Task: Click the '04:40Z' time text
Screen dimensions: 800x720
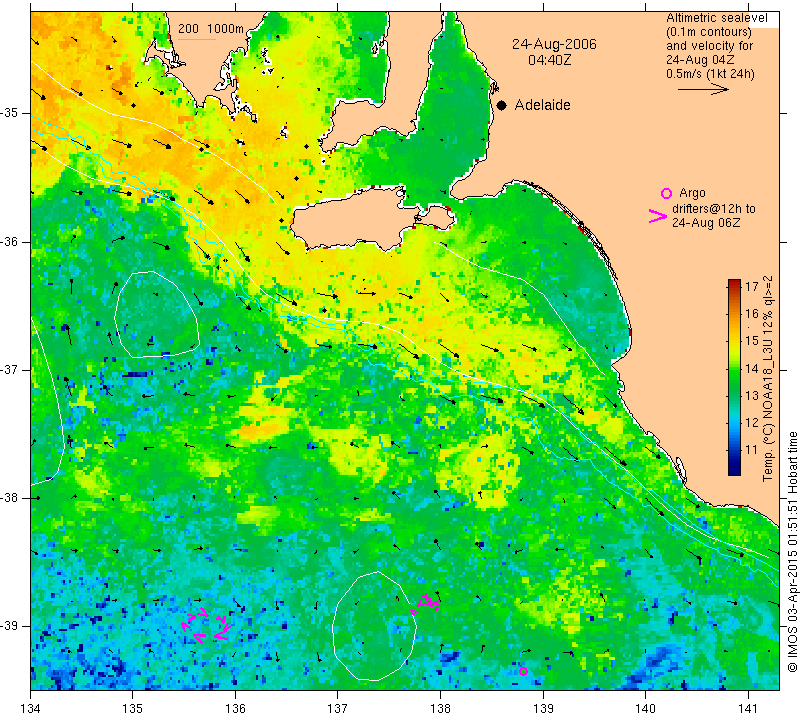Action: [x=549, y=60]
